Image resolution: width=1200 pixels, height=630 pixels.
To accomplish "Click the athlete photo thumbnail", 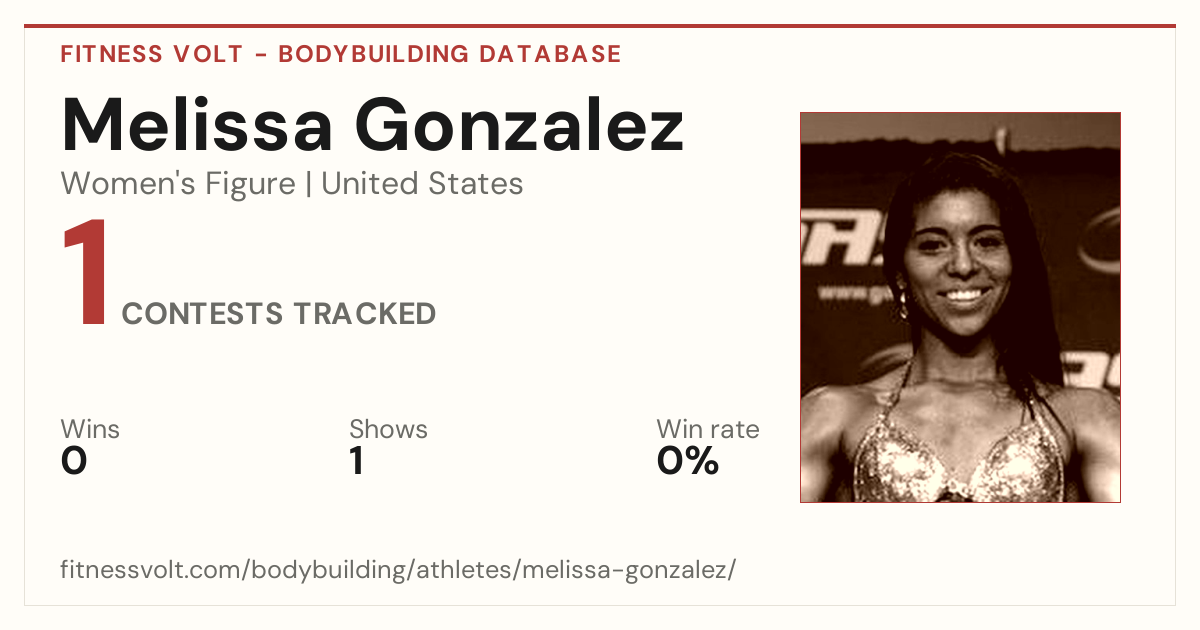I will tap(960, 307).
